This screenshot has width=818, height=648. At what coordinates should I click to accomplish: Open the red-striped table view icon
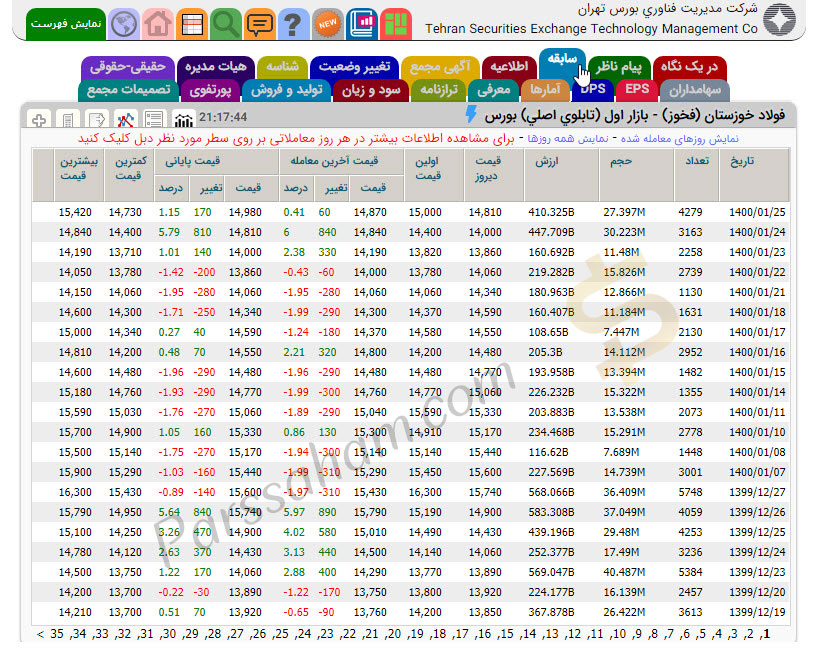click(x=192, y=24)
